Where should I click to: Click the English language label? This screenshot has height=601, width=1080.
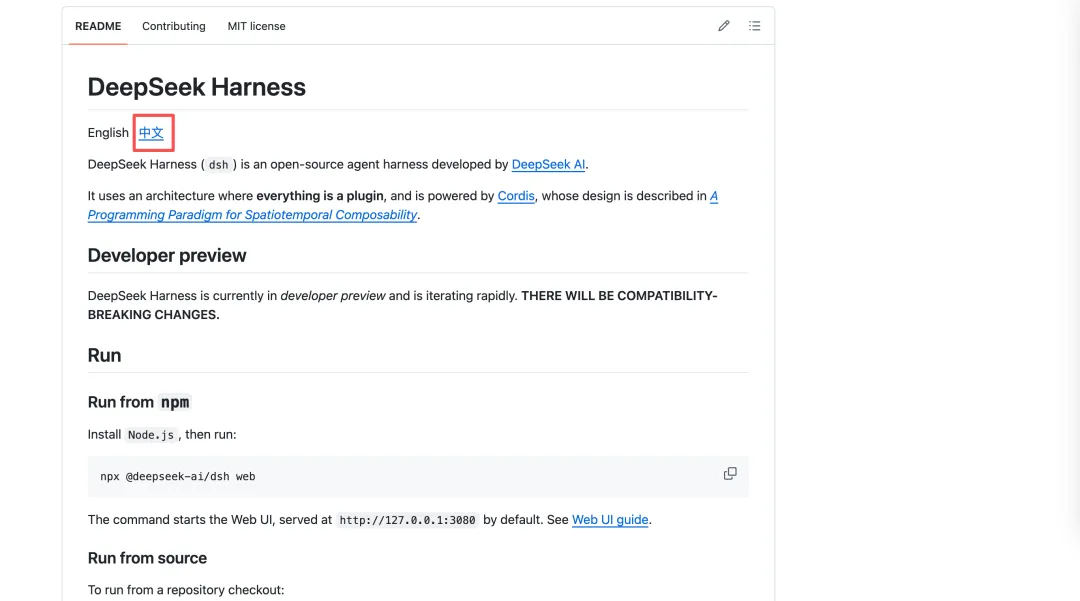(108, 133)
